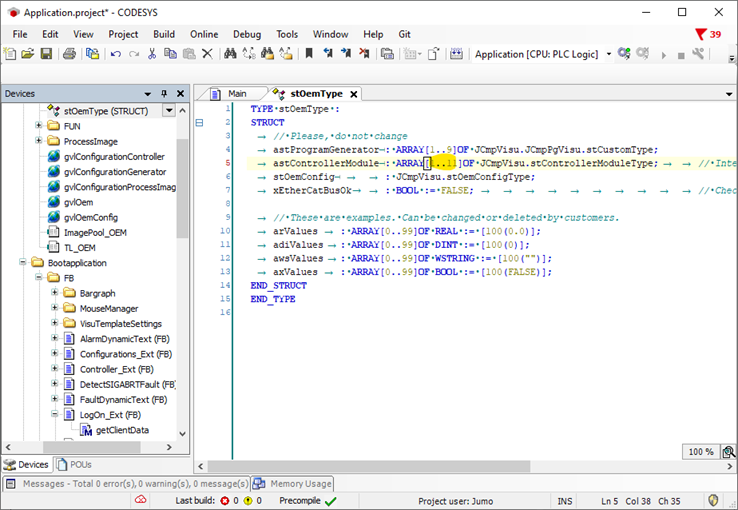
Task: Expand the ProcessImage folder
Action: (x=39, y=142)
